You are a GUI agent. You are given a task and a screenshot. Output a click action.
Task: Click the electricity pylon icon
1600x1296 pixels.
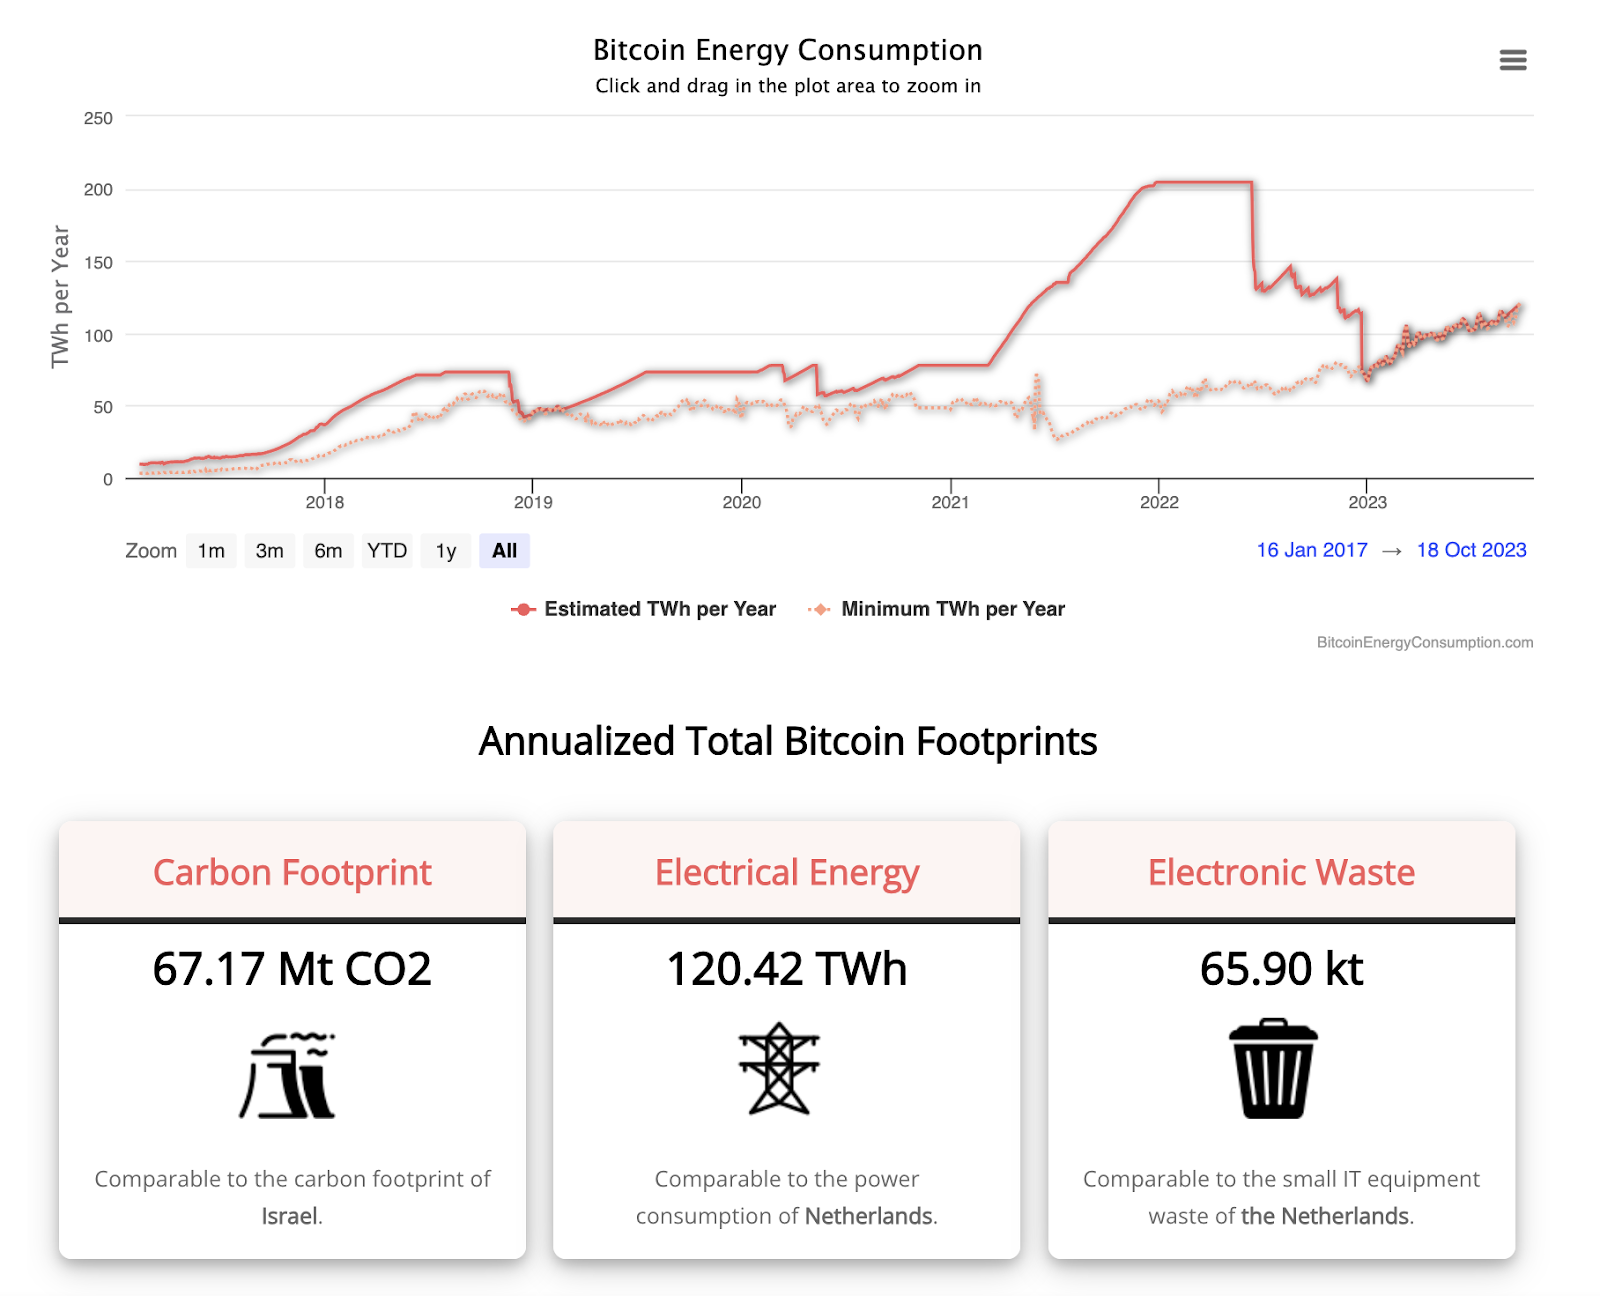(779, 1068)
